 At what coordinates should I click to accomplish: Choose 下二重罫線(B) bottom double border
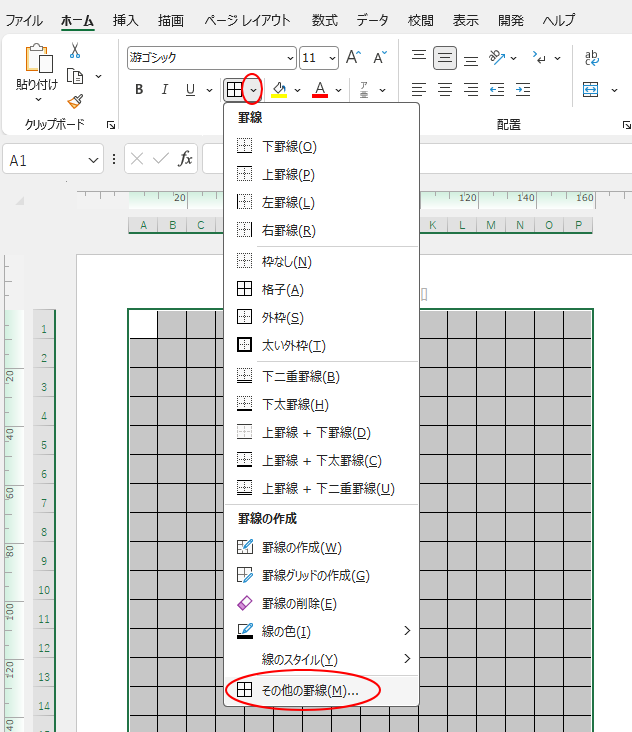(x=322, y=376)
